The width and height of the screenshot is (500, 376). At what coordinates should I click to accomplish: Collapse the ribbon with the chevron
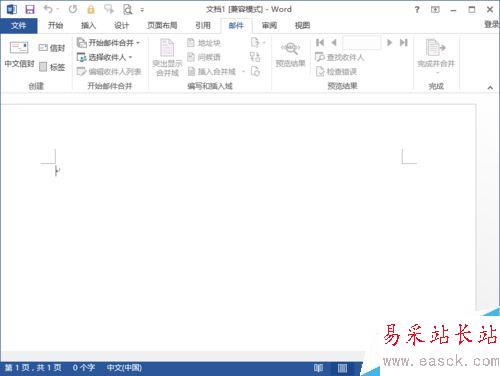[x=490, y=88]
